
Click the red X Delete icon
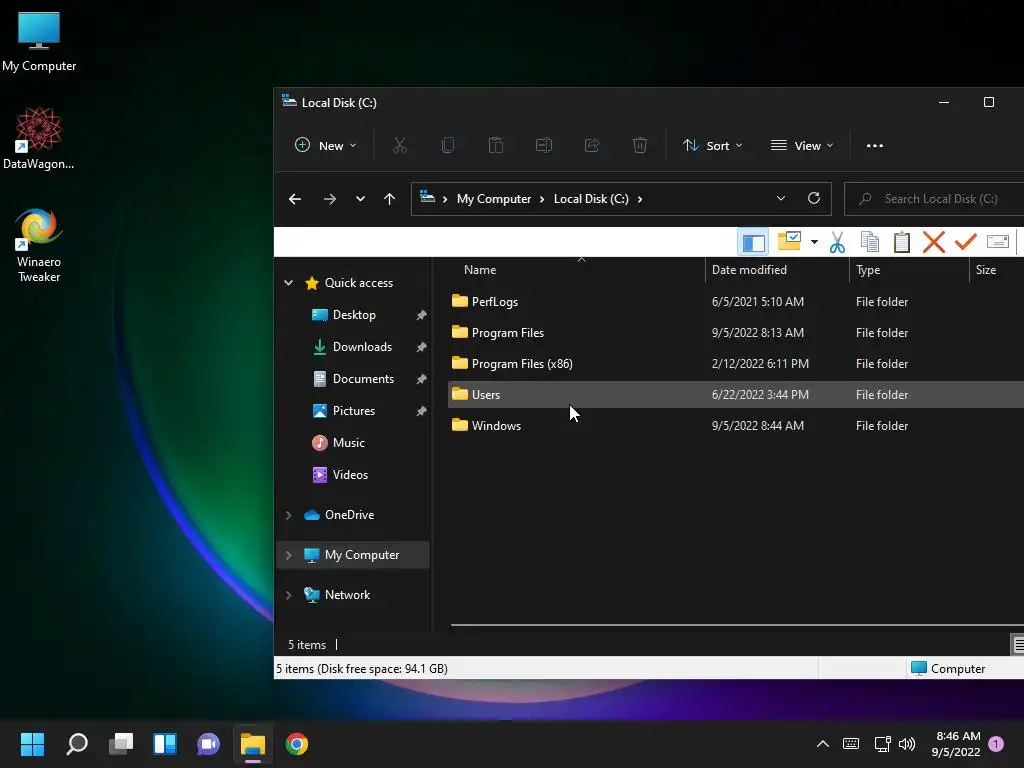pyautogui.click(x=933, y=242)
